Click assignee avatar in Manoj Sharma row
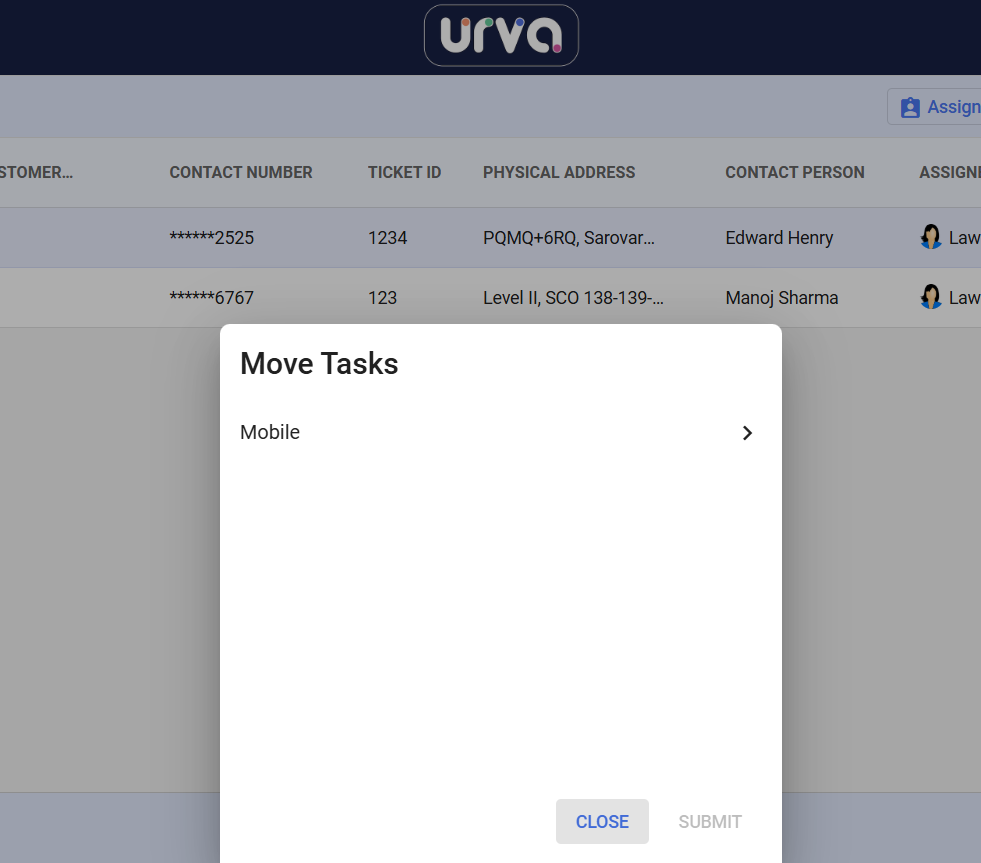The image size is (981, 863). (931, 297)
